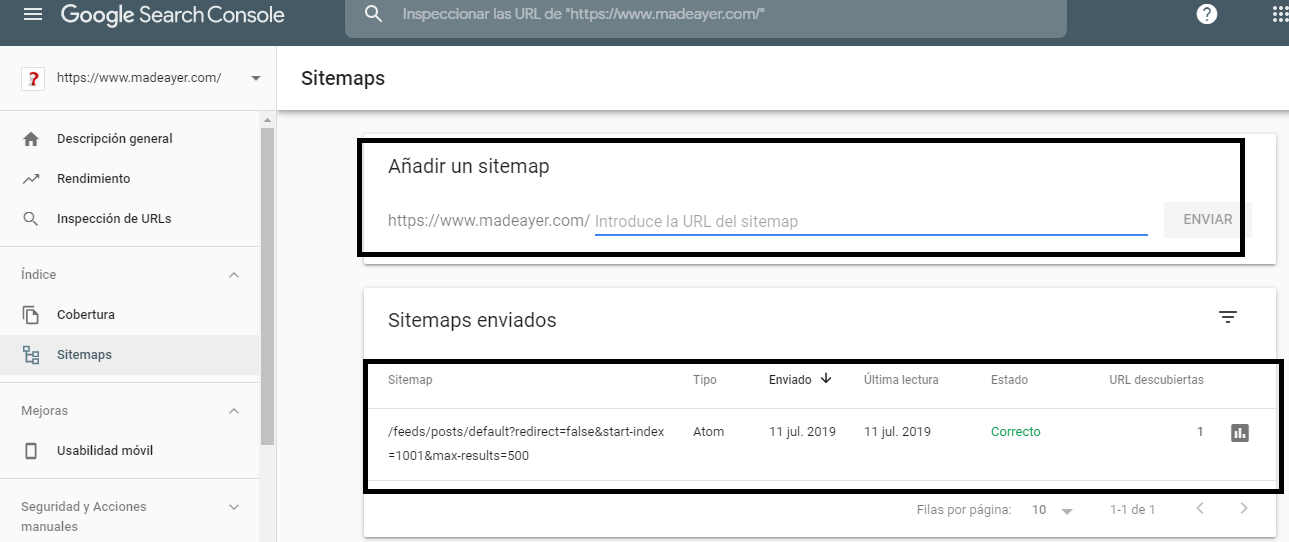Open the bar chart icon for the Atom sitemap
Viewport: 1289px width, 542px height.
pos(1240,433)
